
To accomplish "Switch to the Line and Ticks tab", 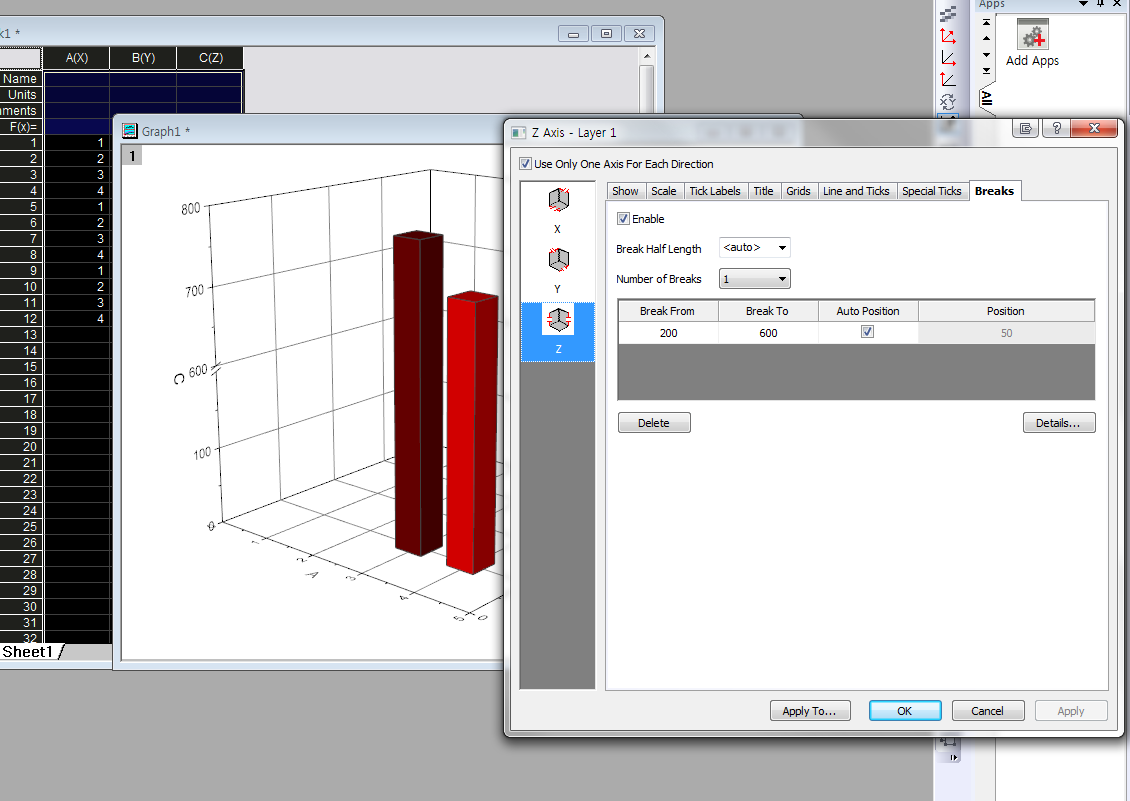I will click(x=856, y=191).
